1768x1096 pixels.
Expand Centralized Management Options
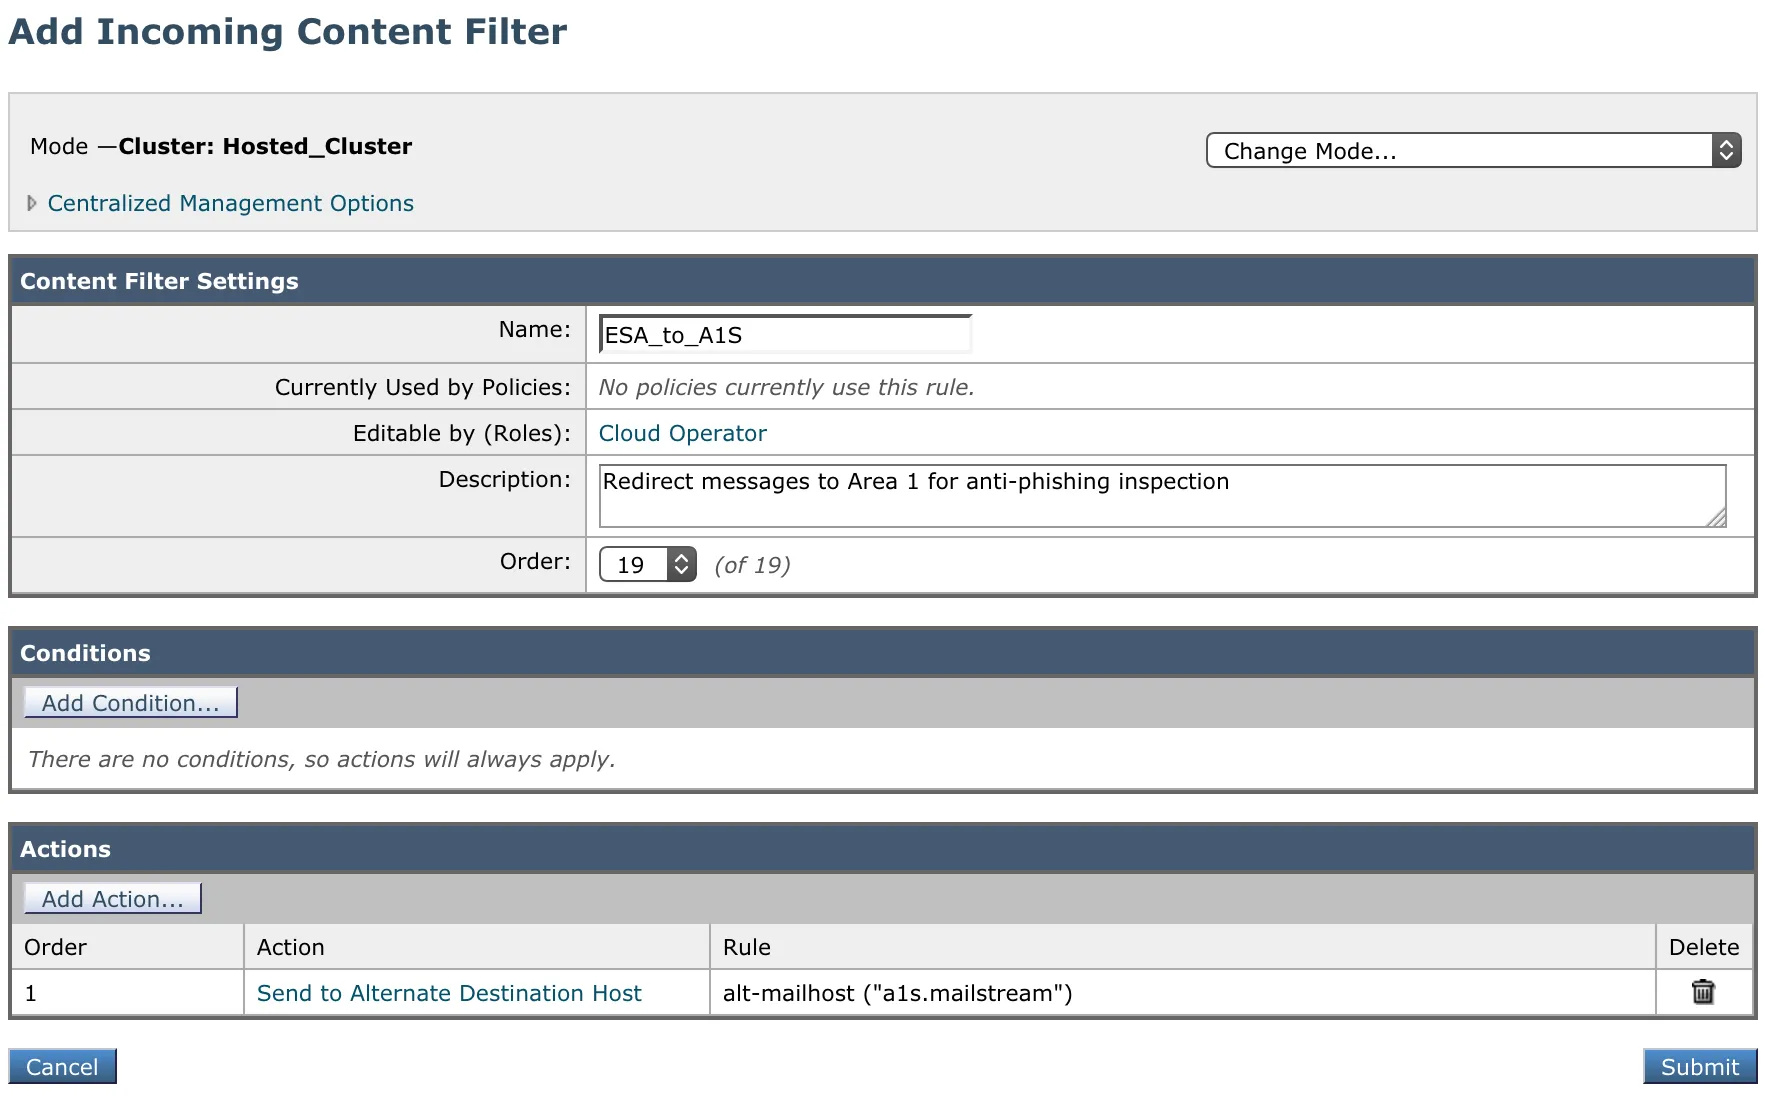pos(231,203)
